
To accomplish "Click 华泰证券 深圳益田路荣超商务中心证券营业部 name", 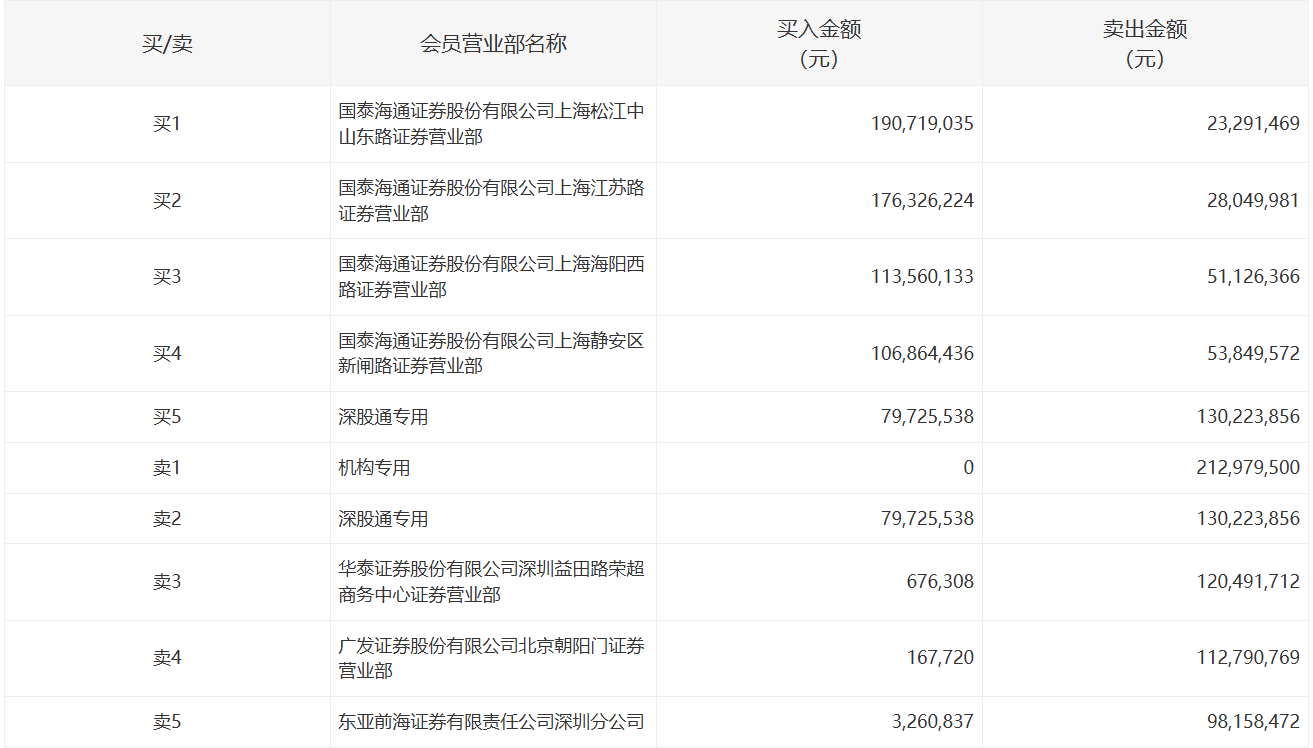I will pyautogui.click(x=491, y=582).
